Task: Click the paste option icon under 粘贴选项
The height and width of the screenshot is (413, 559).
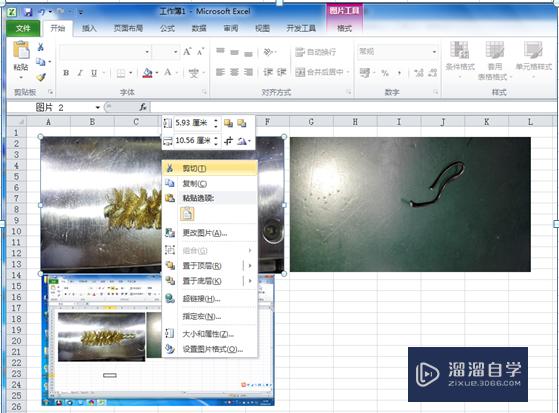Action: (x=188, y=214)
